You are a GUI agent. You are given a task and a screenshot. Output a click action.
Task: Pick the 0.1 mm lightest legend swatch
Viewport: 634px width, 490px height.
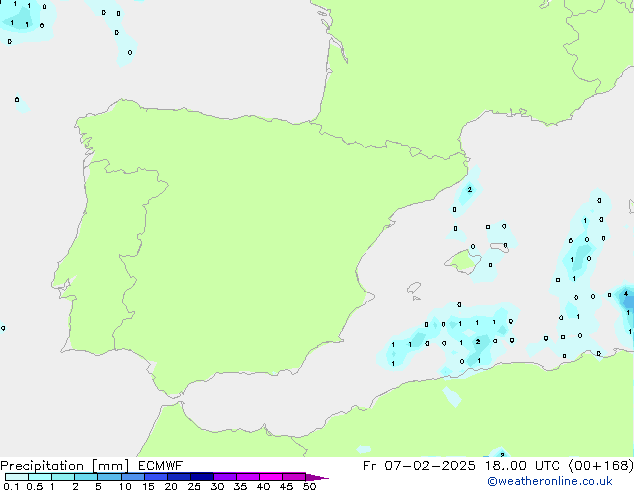pyautogui.click(x=16, y=478)
